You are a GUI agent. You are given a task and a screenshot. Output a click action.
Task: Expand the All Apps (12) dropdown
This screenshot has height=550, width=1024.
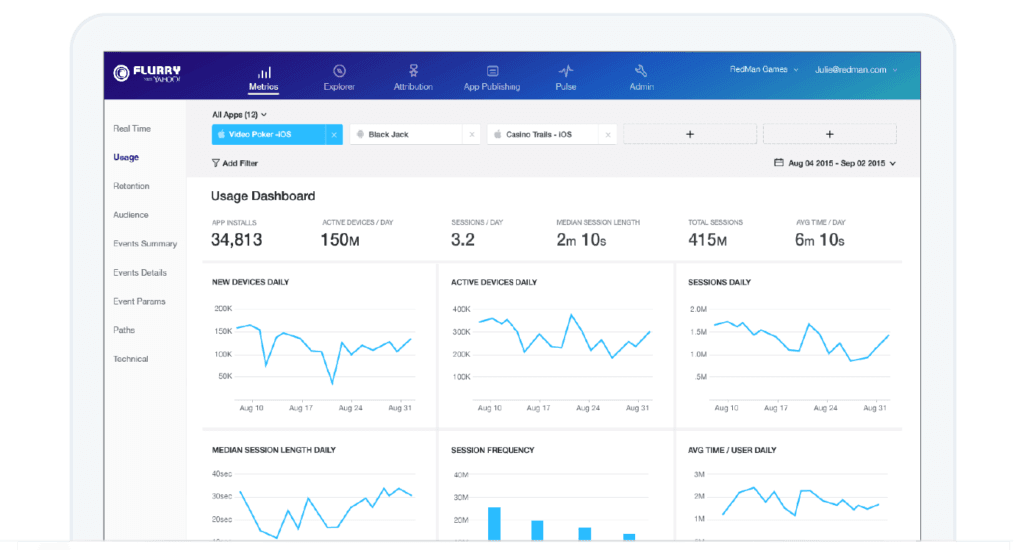(x=239, y=114)
